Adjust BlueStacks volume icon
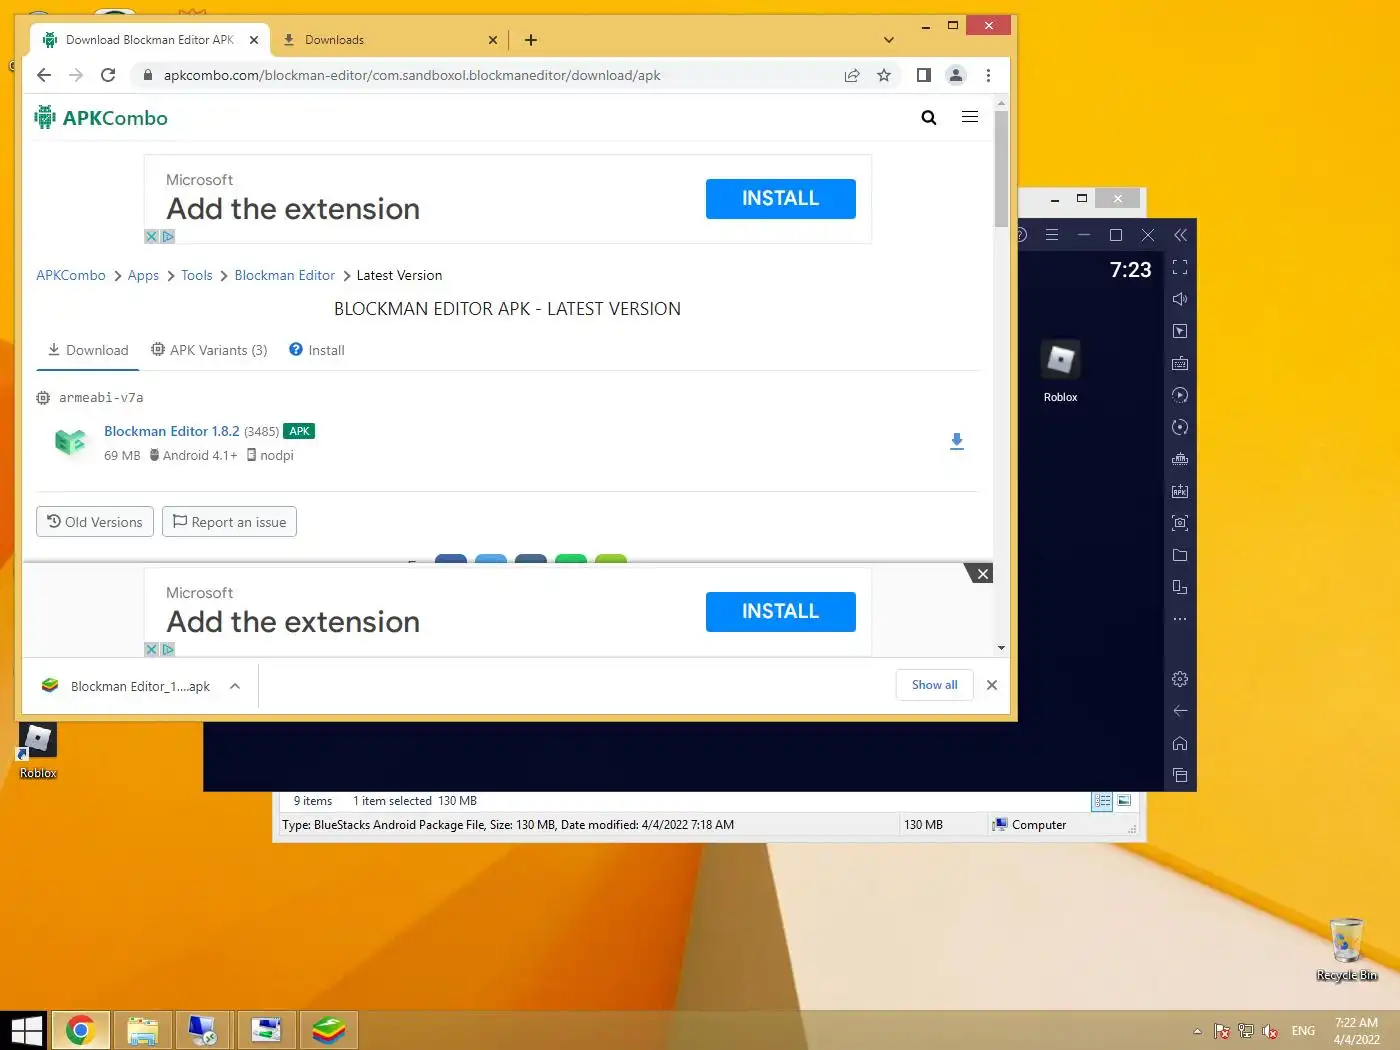 click(1180, 299)
